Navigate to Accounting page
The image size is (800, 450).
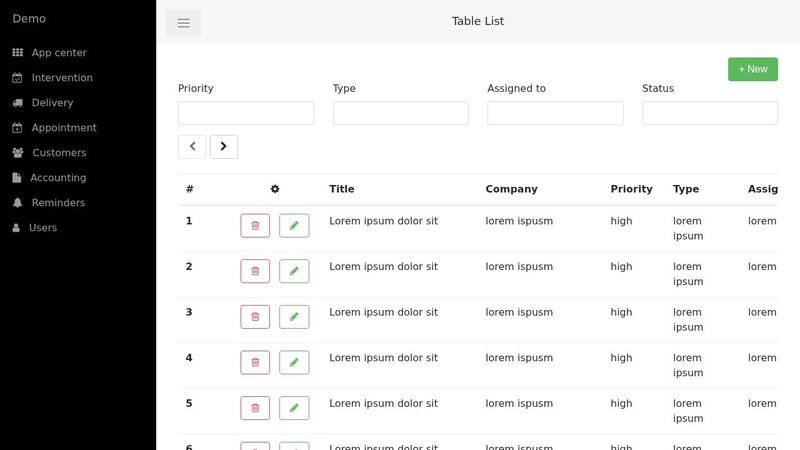pyautogui.click(x=58, y=178)
